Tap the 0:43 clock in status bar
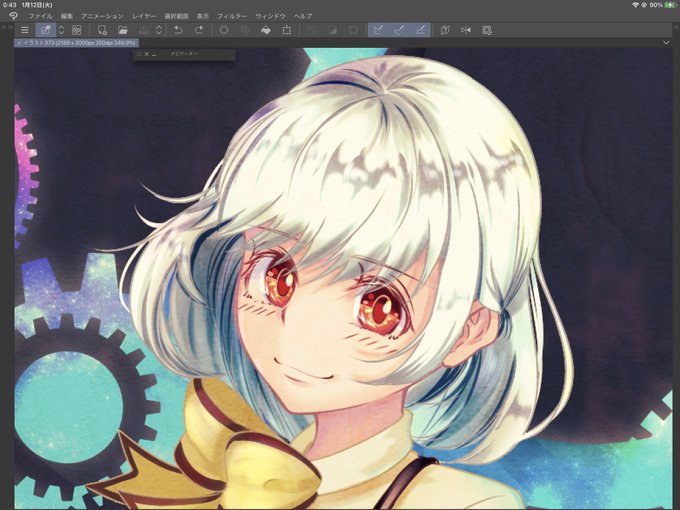The height and width of the screenshot is (510, 680). (x=9, y=5)
